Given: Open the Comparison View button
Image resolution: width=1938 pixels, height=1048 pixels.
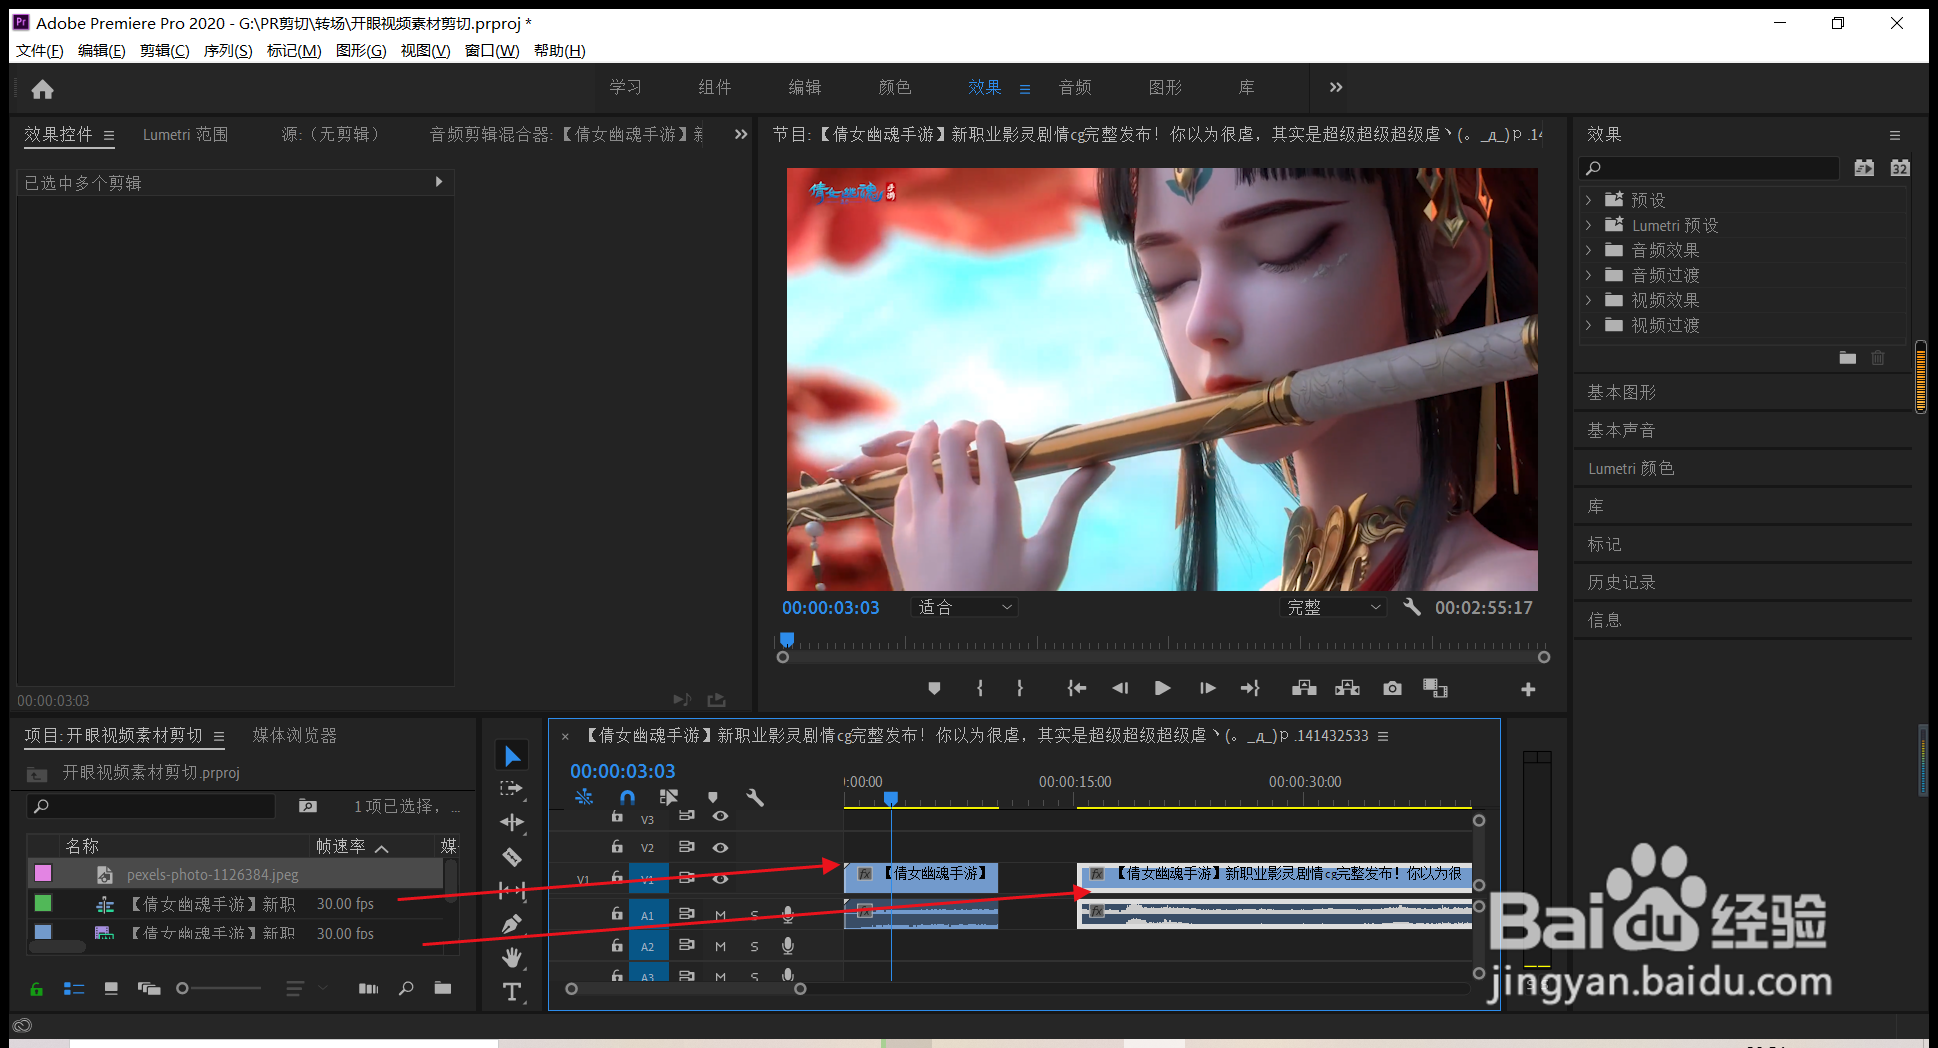Looking at the screenshot, I should (1436, 688).
